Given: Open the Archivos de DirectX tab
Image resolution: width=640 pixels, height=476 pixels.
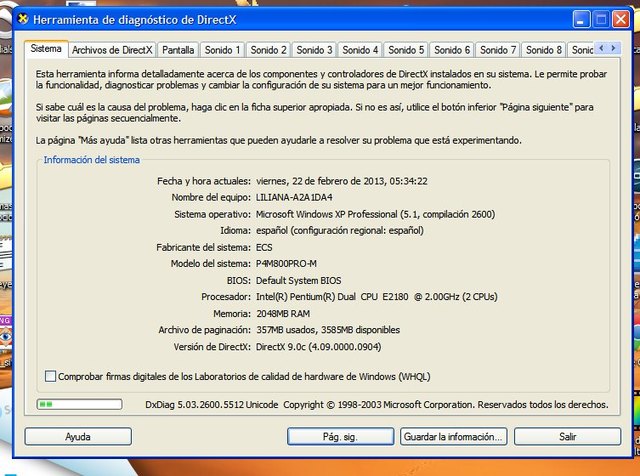Looking at the screenshot, I should tap(112, 50).
